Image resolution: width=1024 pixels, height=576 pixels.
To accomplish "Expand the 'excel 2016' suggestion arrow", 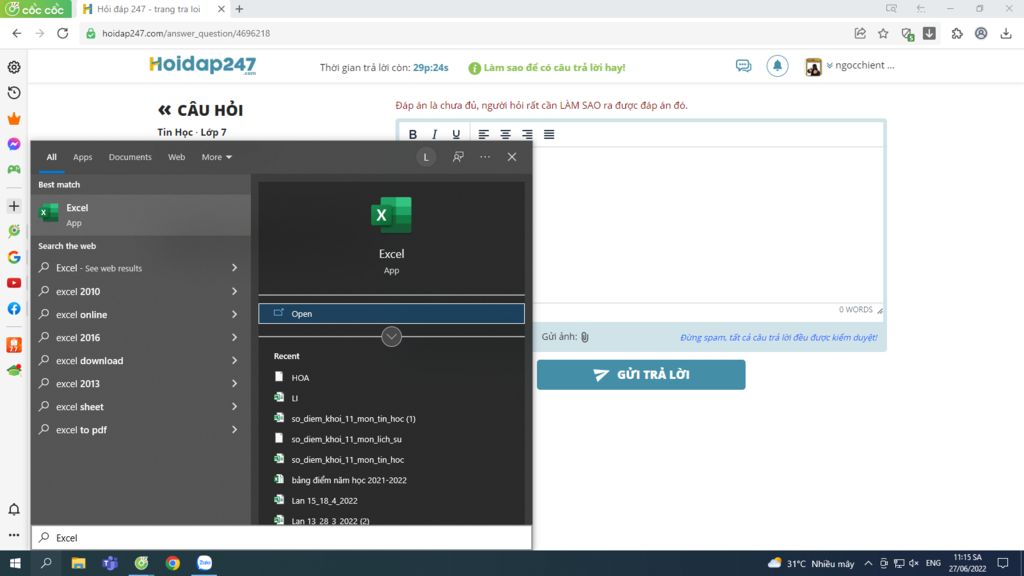I will tap(234, 337).
